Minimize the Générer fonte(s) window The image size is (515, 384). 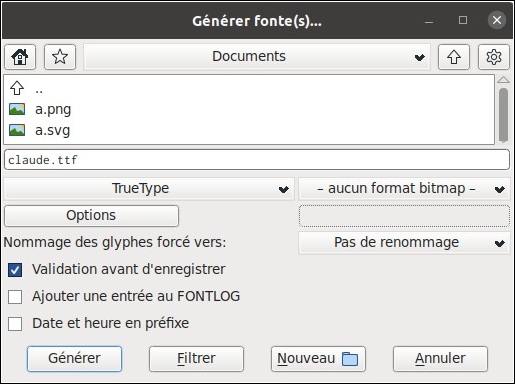tap(429, 21)
